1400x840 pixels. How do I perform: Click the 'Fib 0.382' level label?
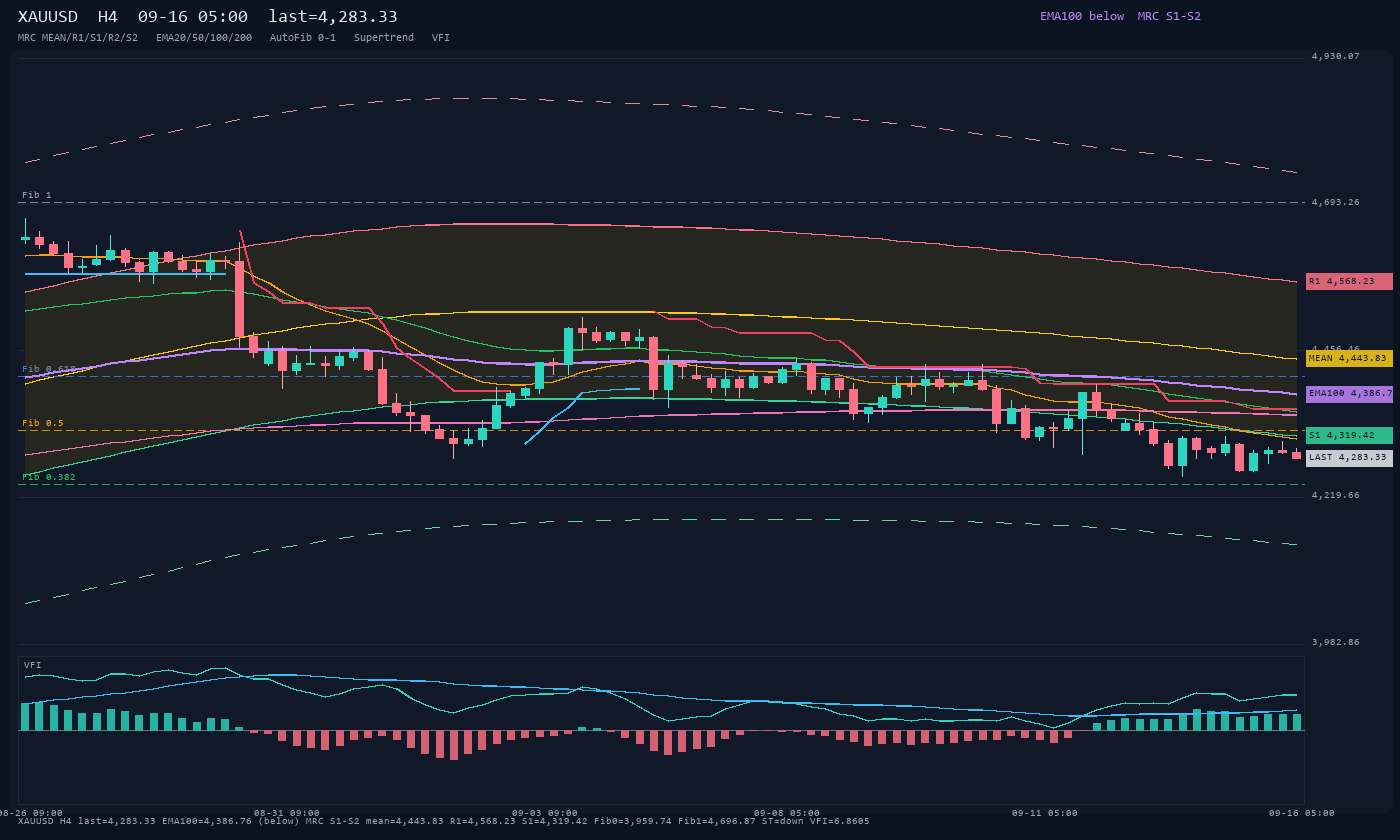(x=49, y=478)
